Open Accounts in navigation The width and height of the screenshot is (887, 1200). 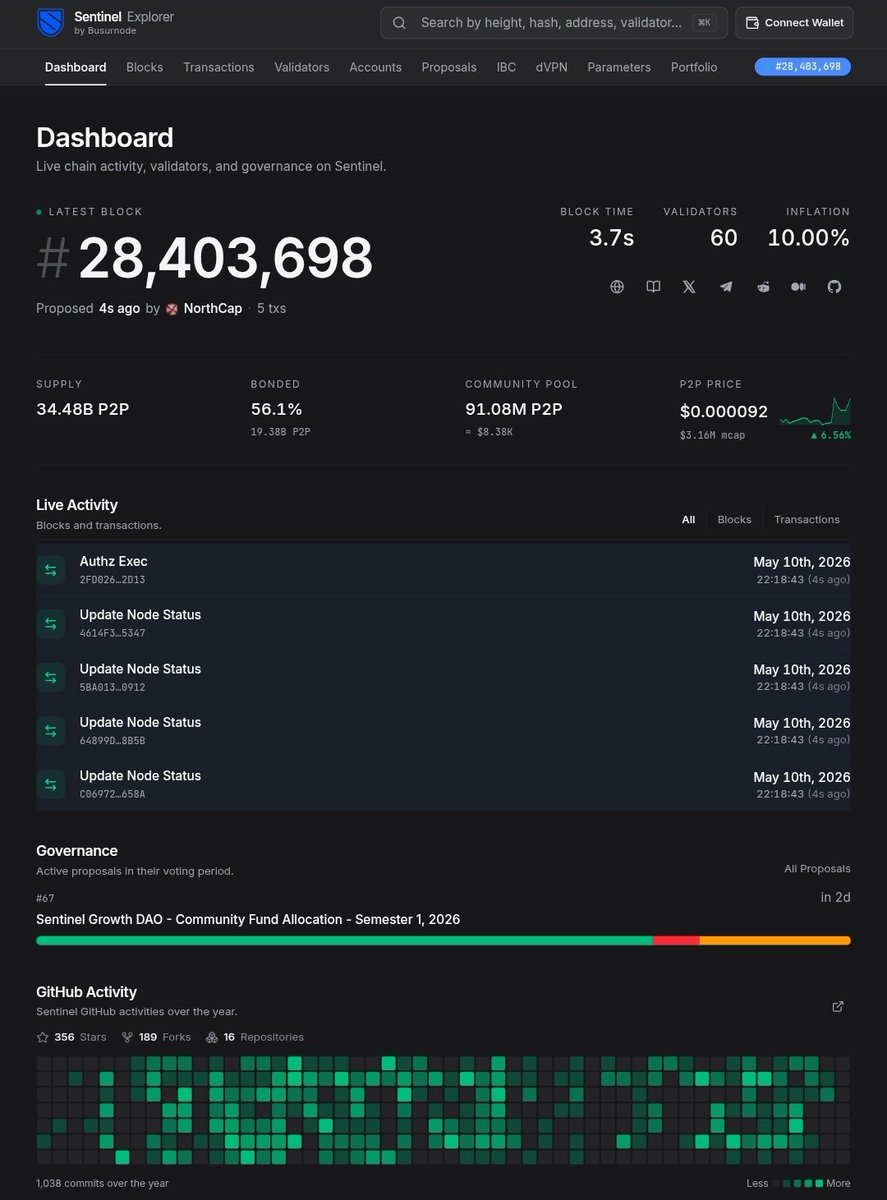(375, 67)
